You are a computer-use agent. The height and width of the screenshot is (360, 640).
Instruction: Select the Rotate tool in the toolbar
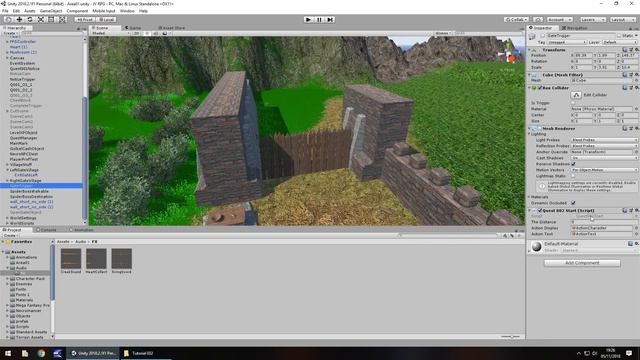[x=30, y=19]
